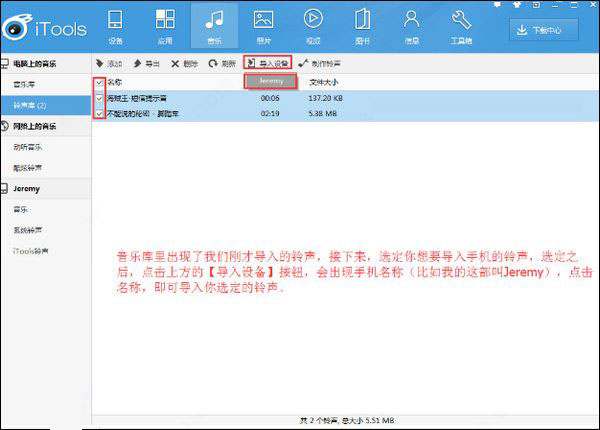
Task: Uncheck the 不能说的秘密 ringtone checkbox
Action: tap(99, 114)
